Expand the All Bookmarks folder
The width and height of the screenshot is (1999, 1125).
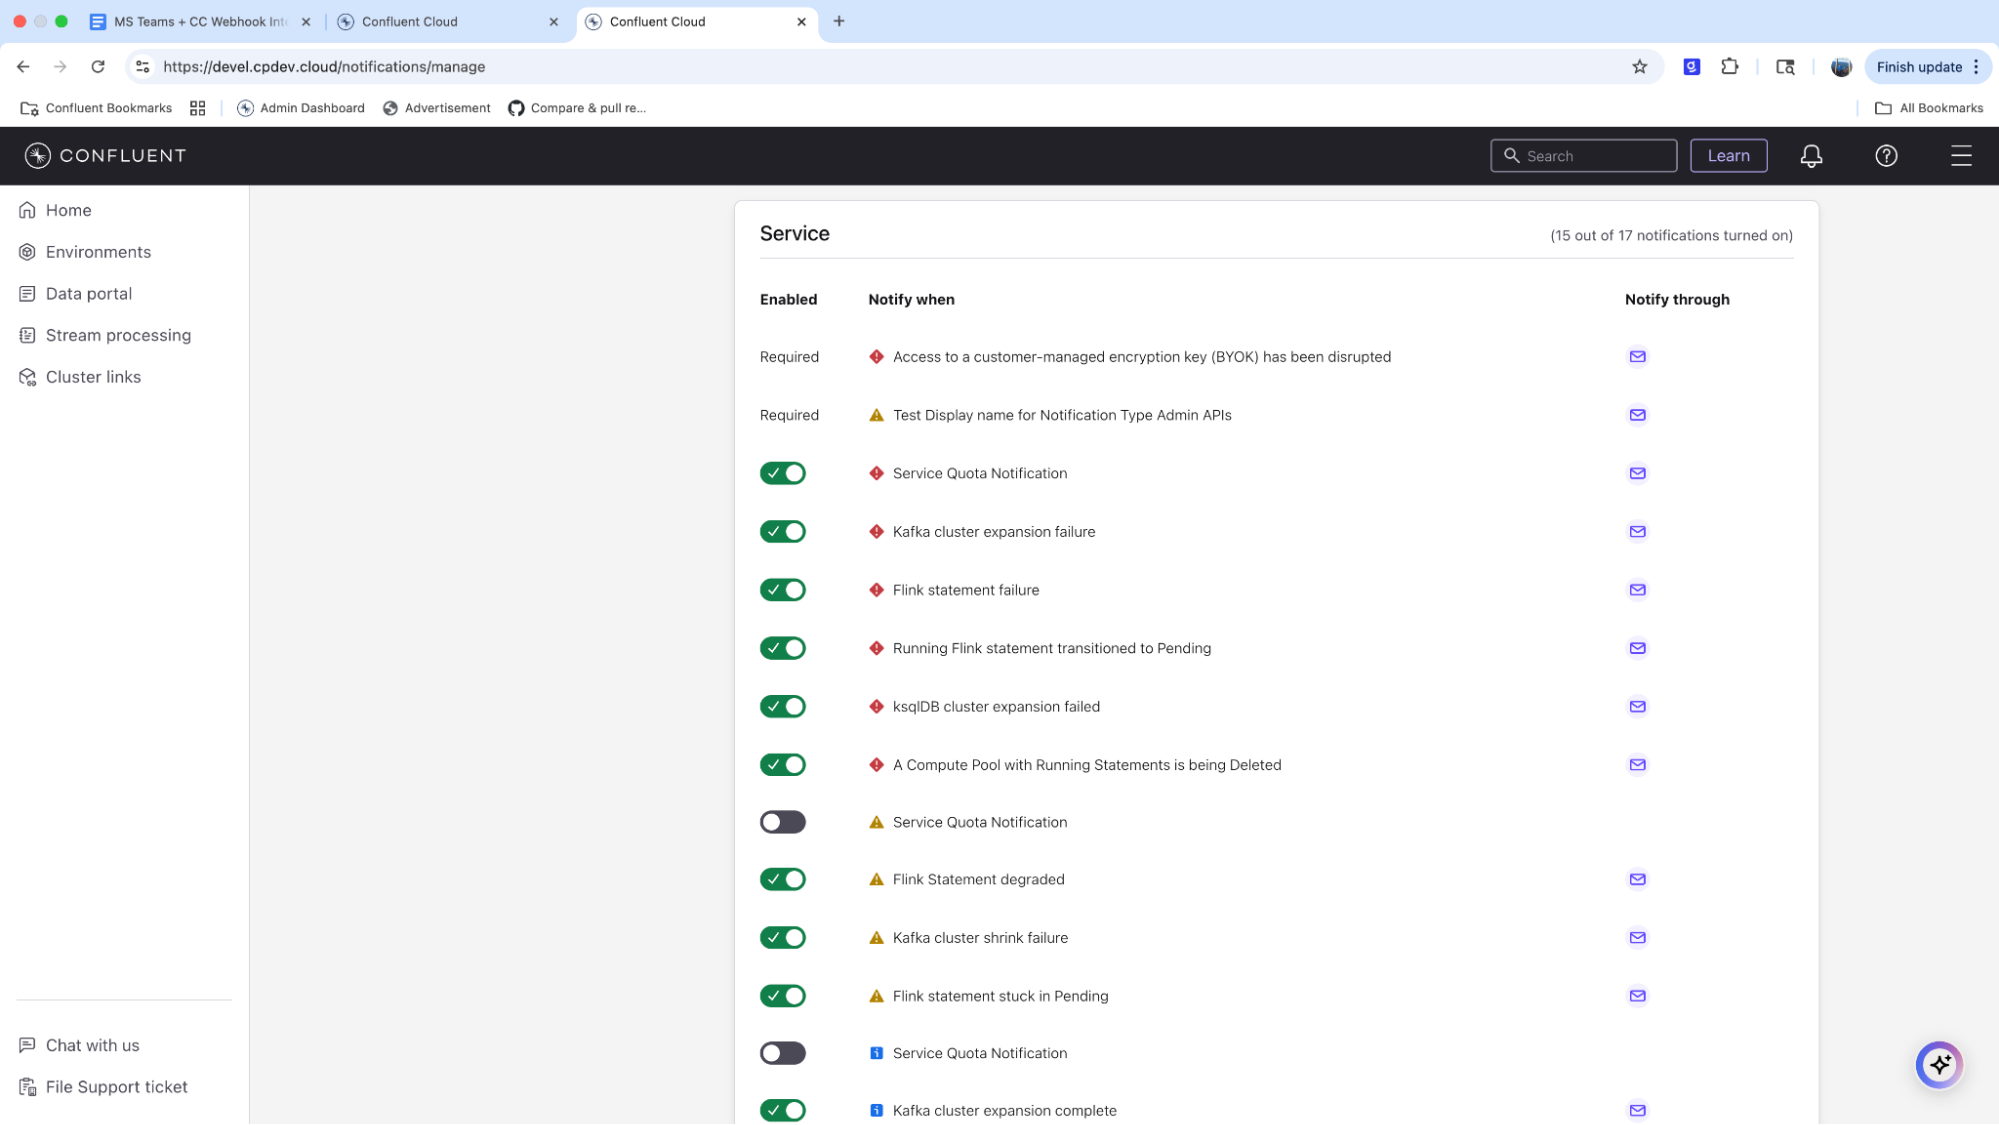[x=1928, y=108]
